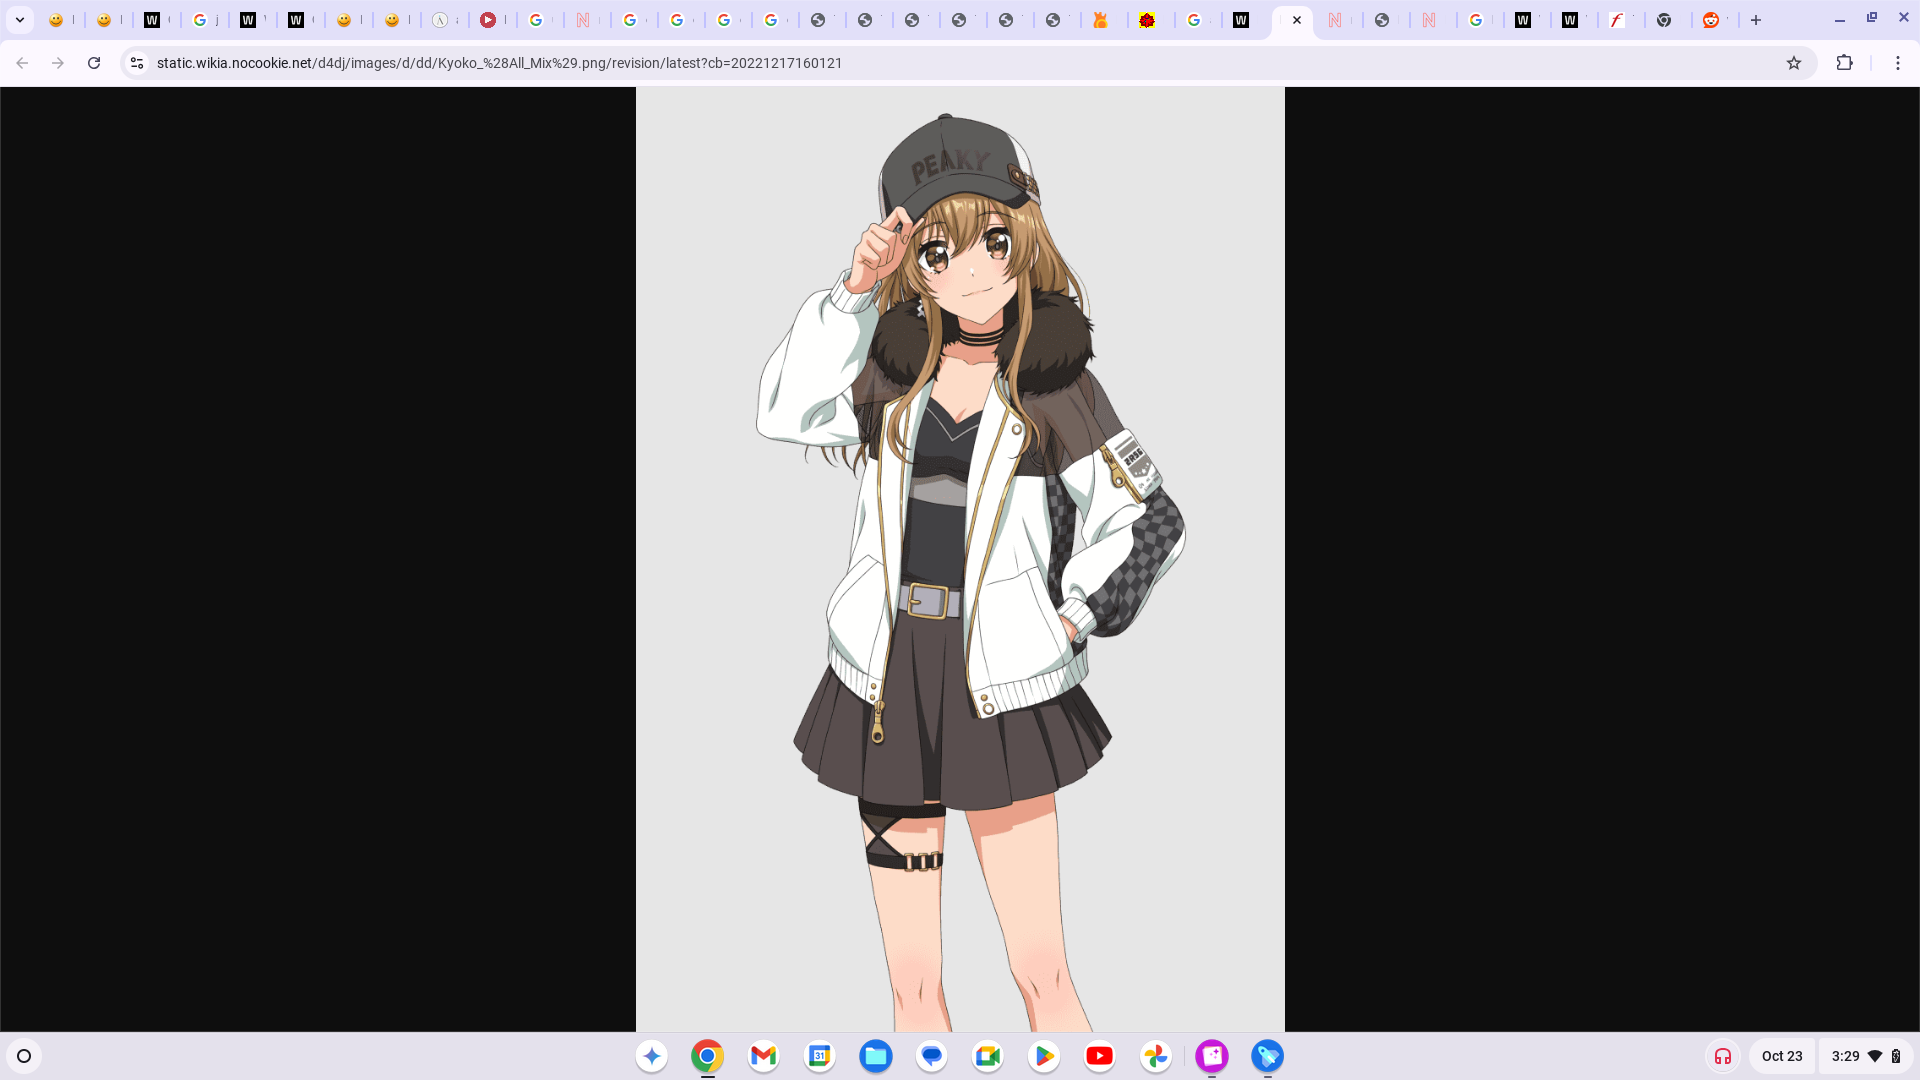Screen dimensions: 1920x1080
Task: Switch to the gray Chrome-icon tab
Action: 1664,20
